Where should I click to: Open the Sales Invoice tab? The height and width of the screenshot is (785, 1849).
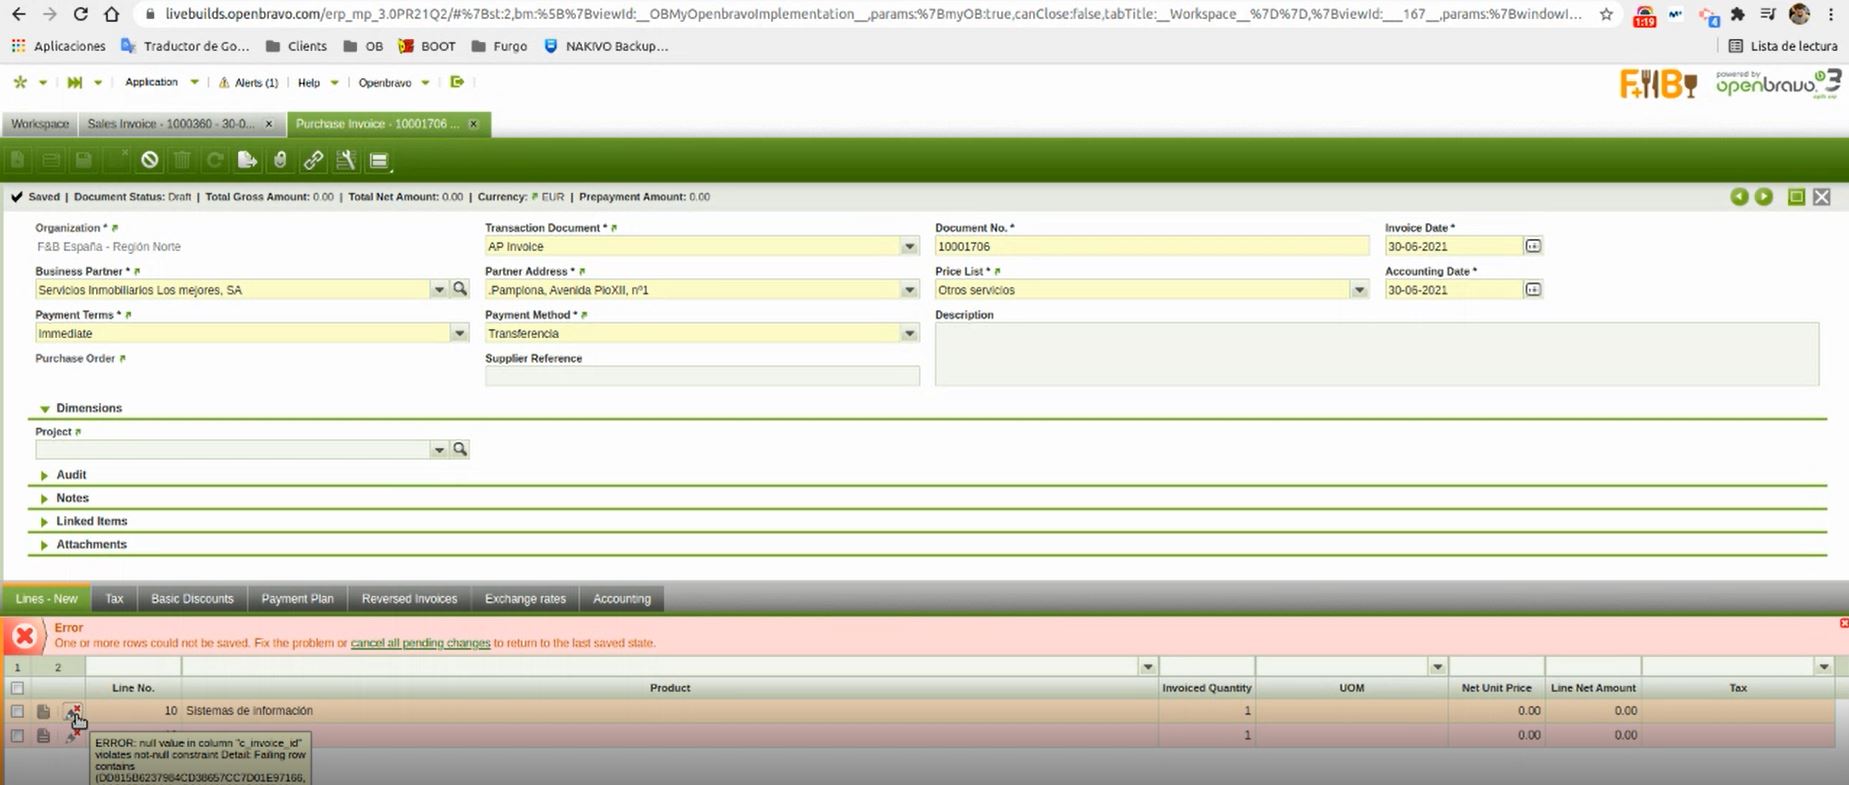170,124
